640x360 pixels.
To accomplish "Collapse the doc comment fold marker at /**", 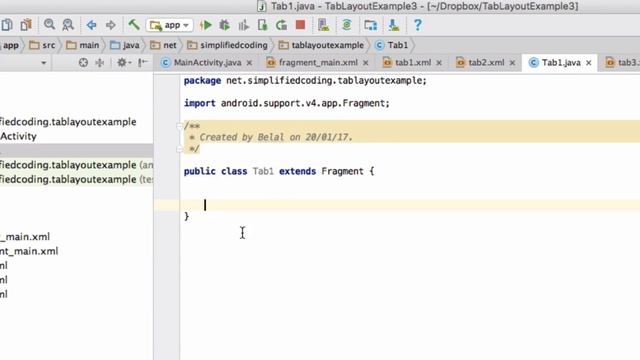I will click(x=179, y=126).
